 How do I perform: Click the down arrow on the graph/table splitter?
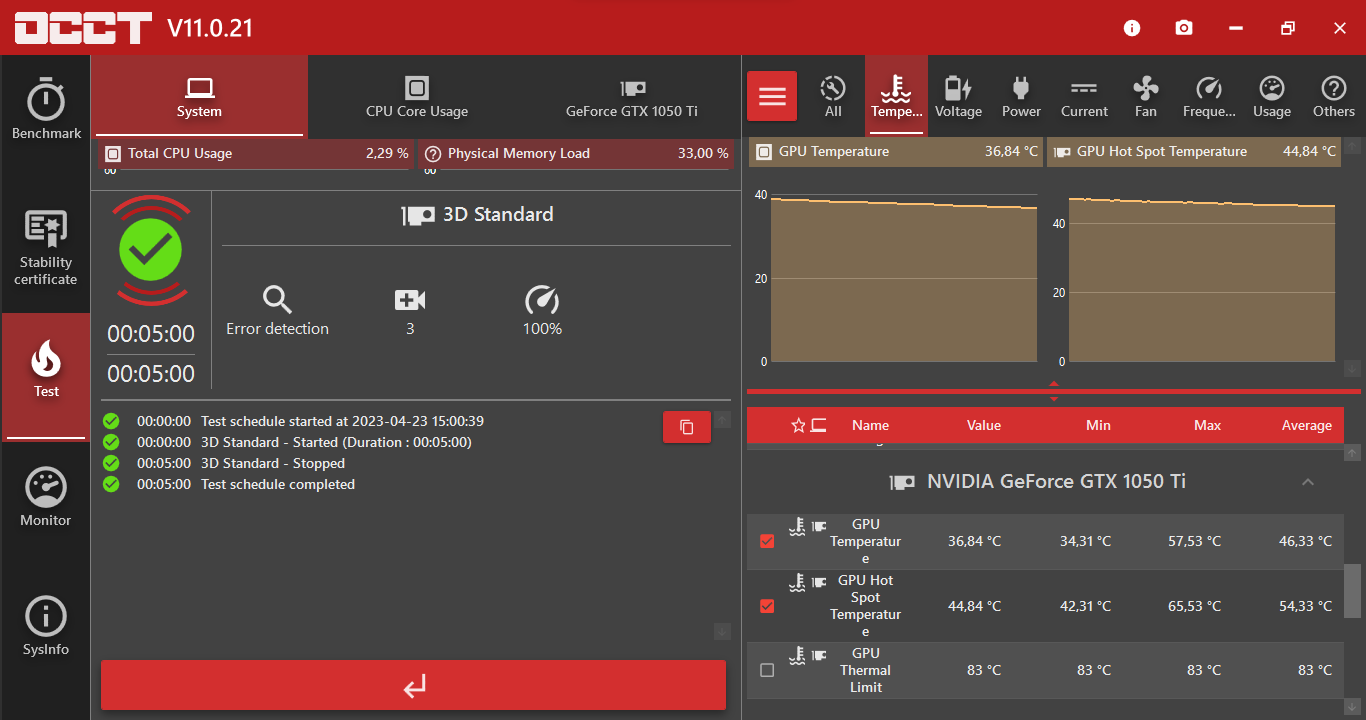[x=1054, y=398]
